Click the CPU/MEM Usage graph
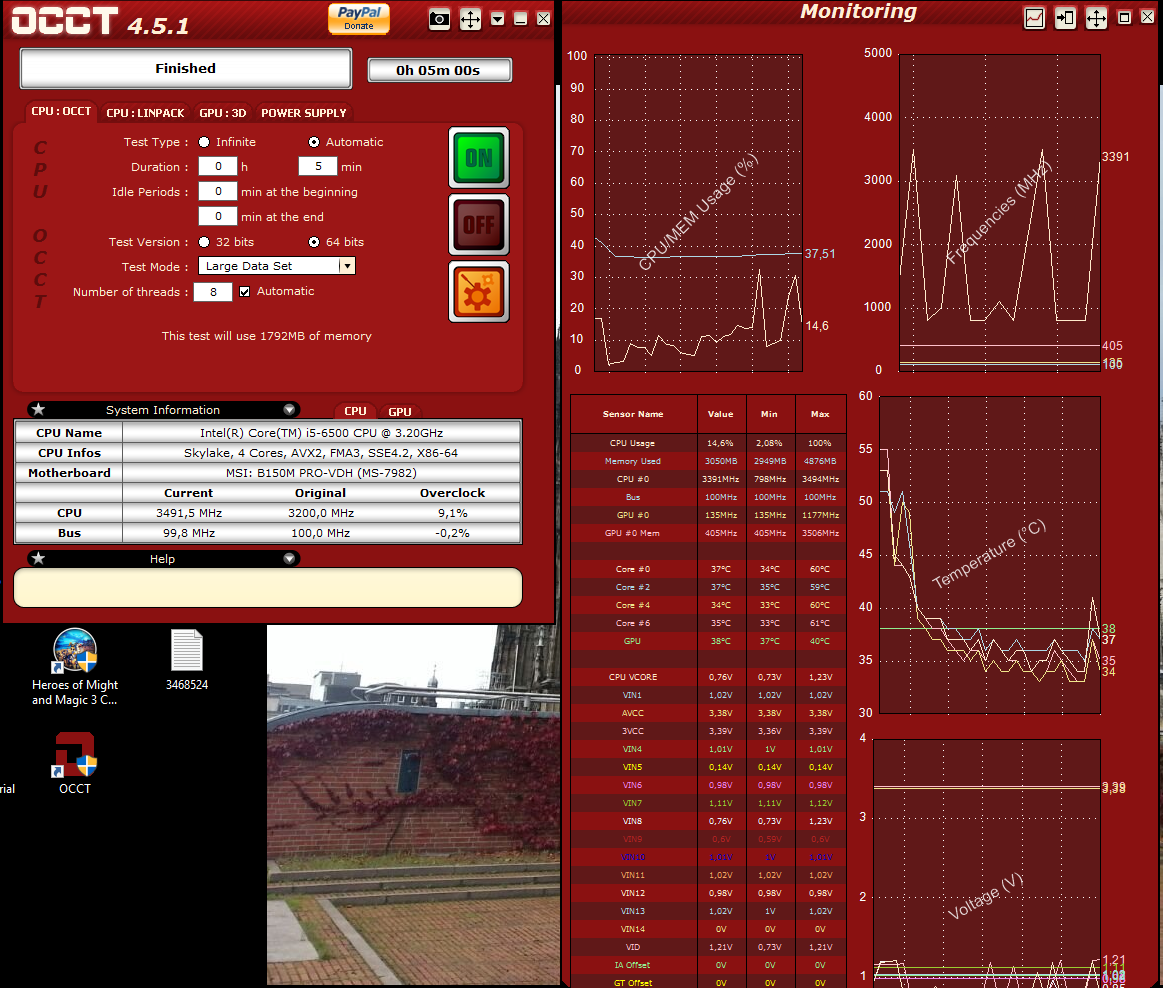This screenshot has height=988, width=1163. tap(698, 213)
